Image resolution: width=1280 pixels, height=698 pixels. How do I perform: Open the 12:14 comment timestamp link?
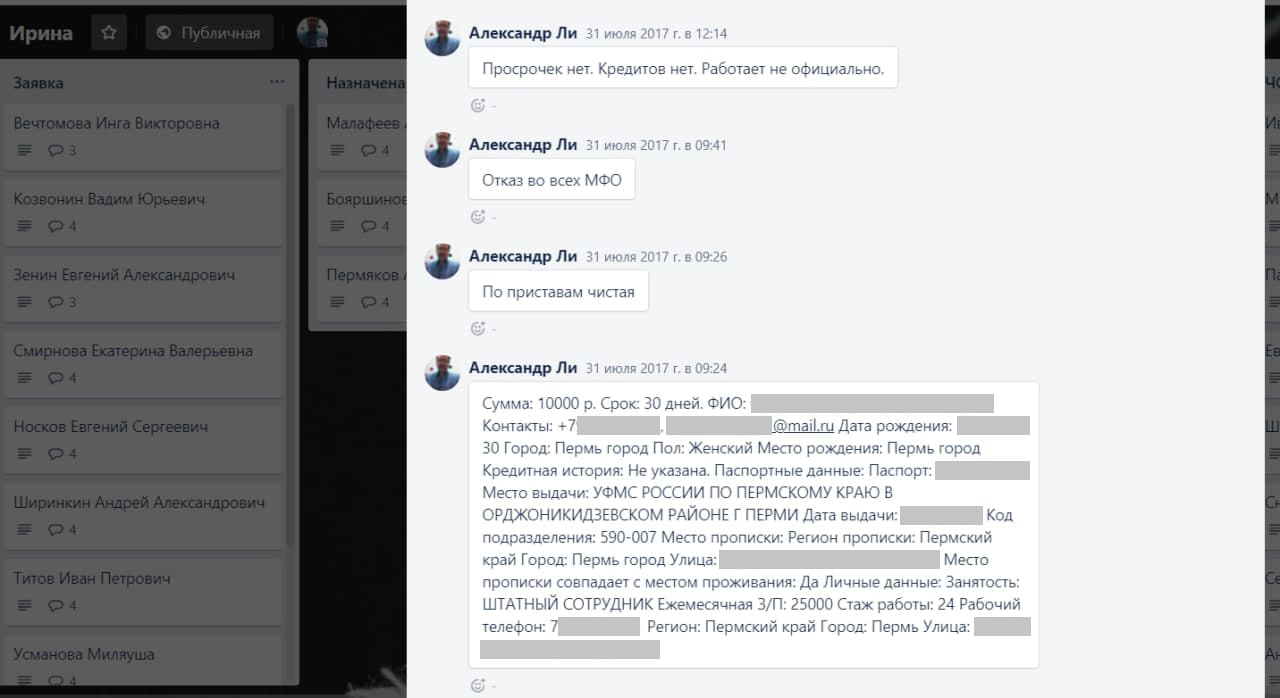[x=656, y=34]
